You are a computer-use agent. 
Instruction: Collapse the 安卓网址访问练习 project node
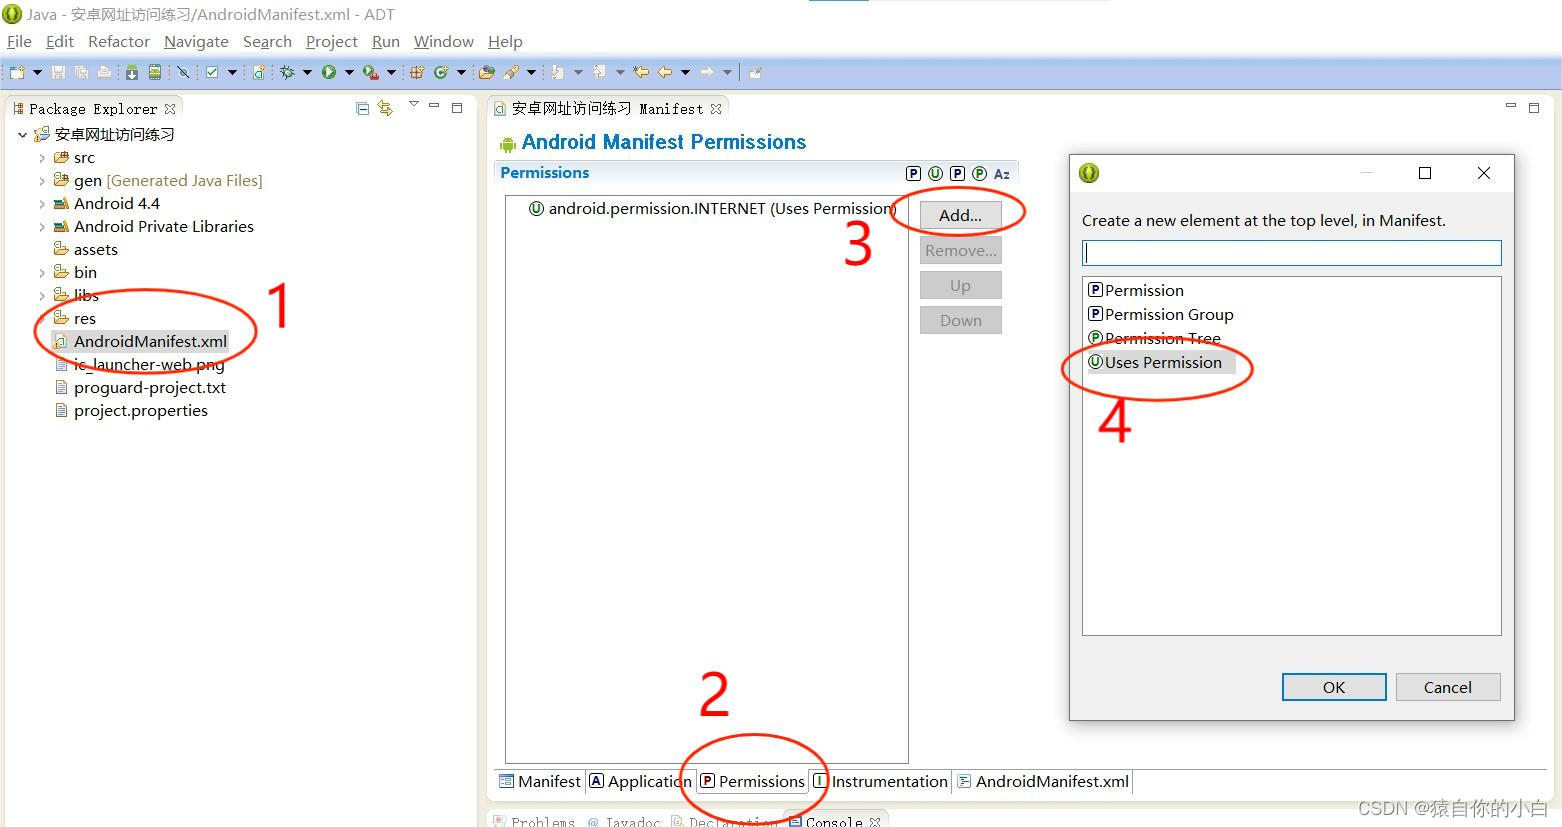tap(22, 135)
